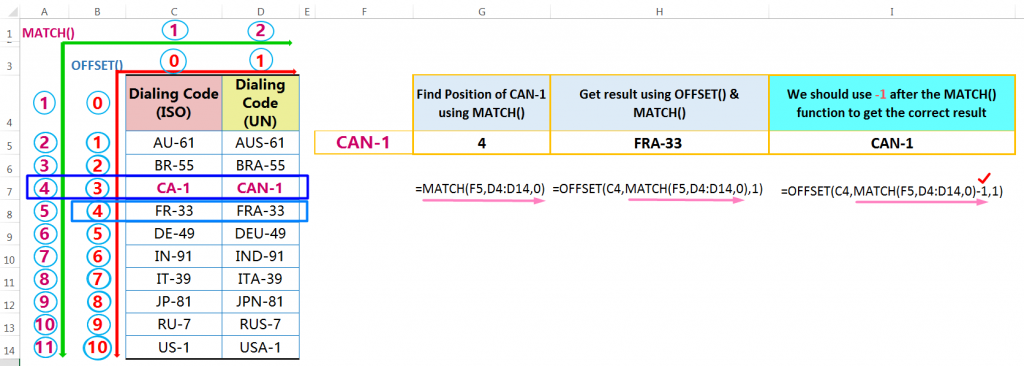Image resolution: width=1024 pixels, height=366 pixels.
Task: Click the red circled 0 above column C
Action: click(x=173, y=61)
